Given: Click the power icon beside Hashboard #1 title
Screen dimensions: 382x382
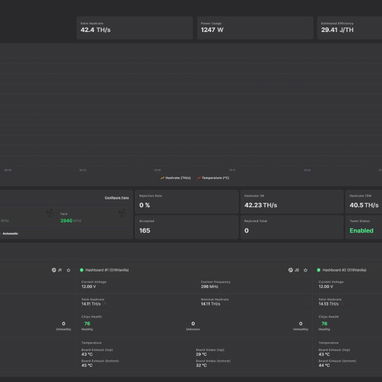Looking at the screenshot, I should click(69, 270).
